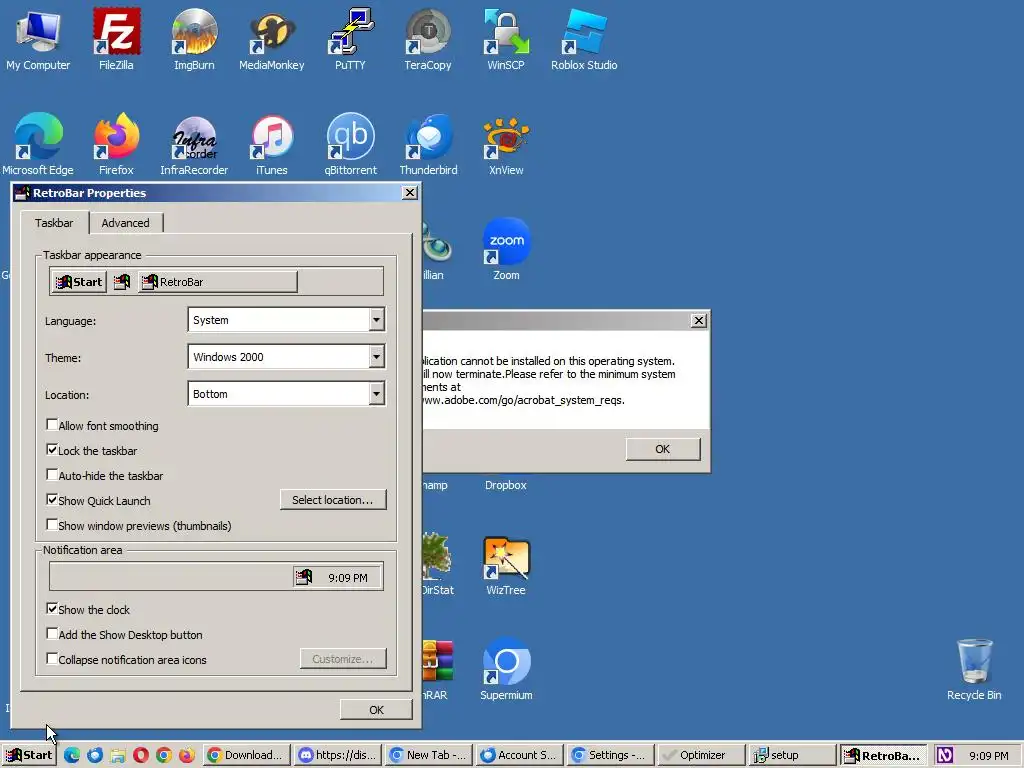Launch Supermium from the desktop
The image size is (1024, 768).
pos(506,669)
